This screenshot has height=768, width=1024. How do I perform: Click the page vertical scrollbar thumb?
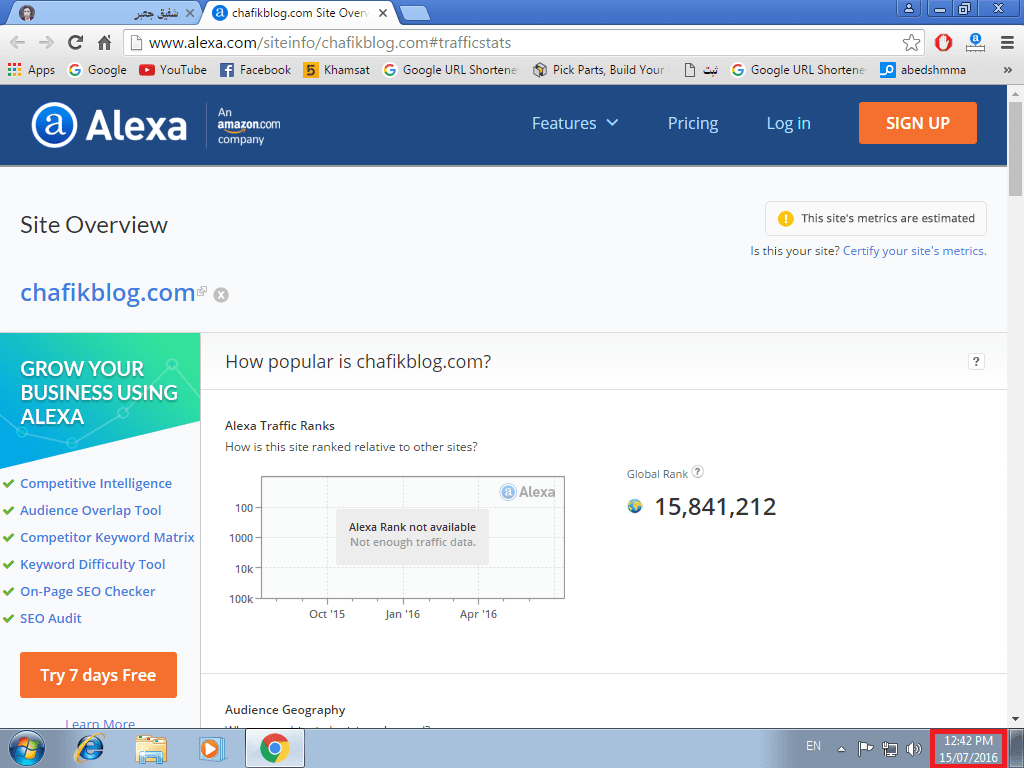coord(1015,149)
